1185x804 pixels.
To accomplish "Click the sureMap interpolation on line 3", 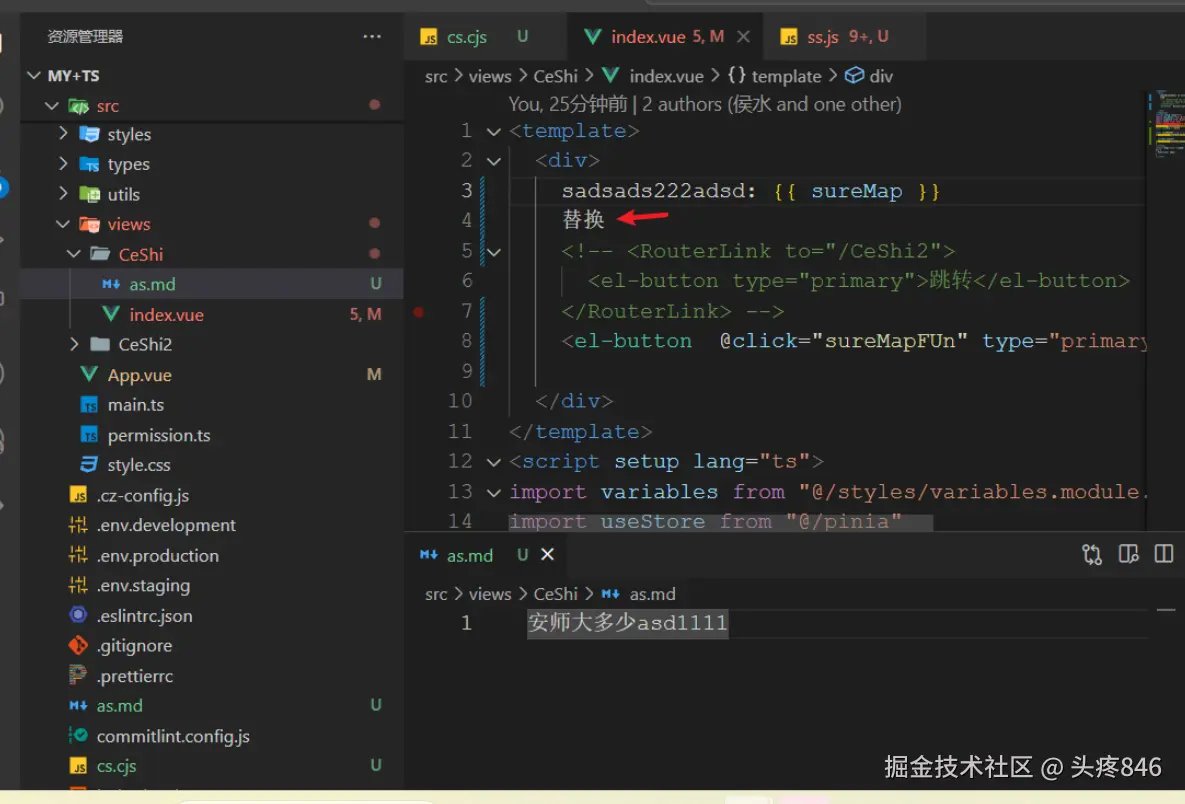I will pos(856,191).
